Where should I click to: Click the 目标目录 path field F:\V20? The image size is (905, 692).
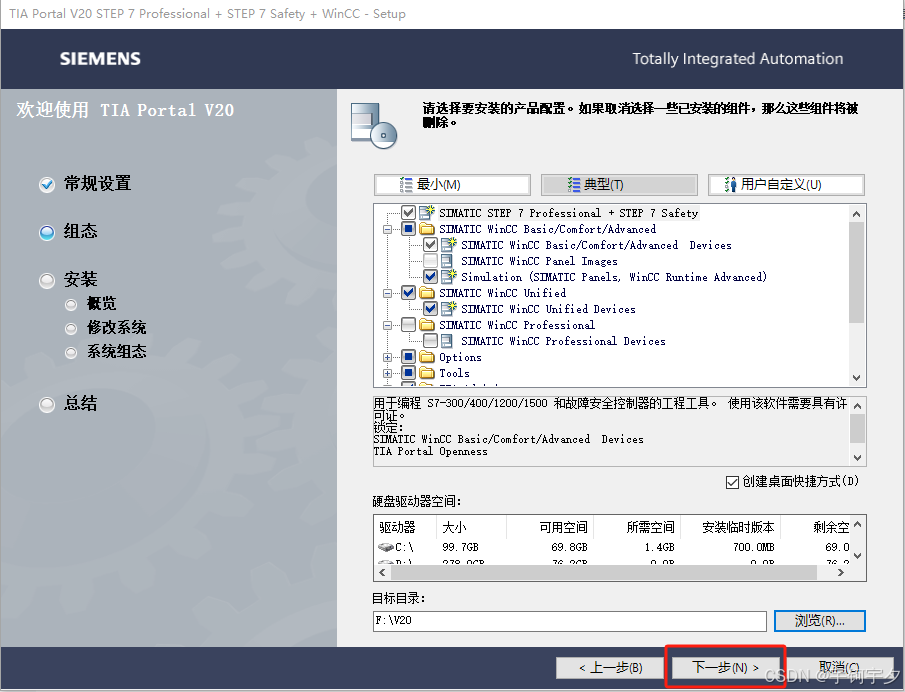[x=570, y=621]
